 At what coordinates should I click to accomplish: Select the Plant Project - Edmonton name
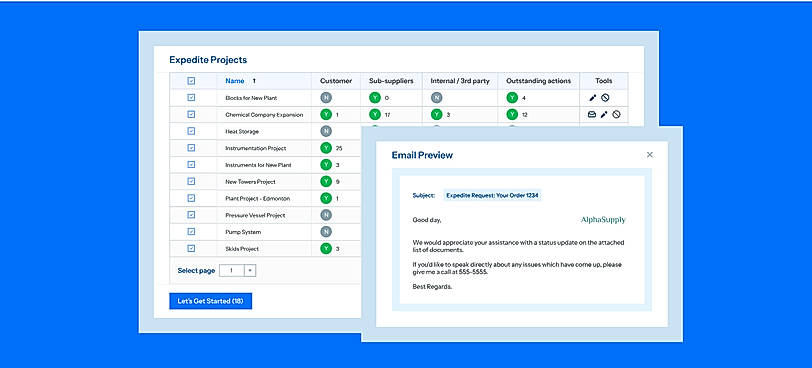coord(257,198)
